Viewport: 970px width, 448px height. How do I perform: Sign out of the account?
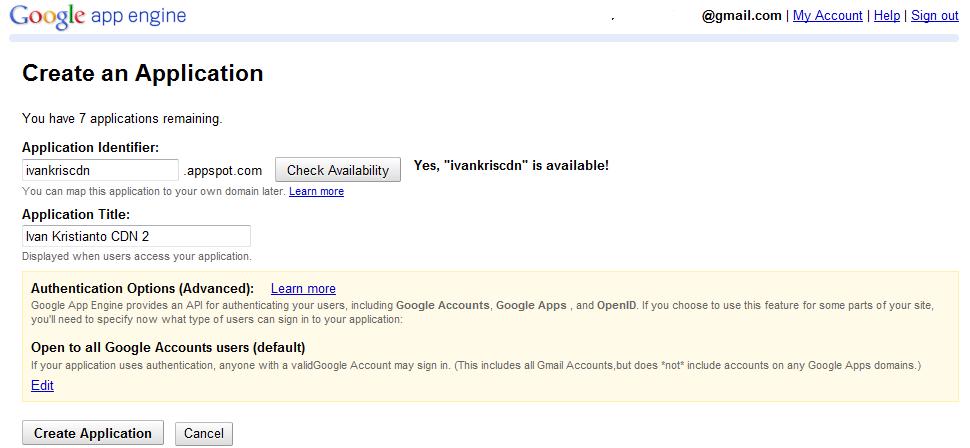[x=935, y=16]
